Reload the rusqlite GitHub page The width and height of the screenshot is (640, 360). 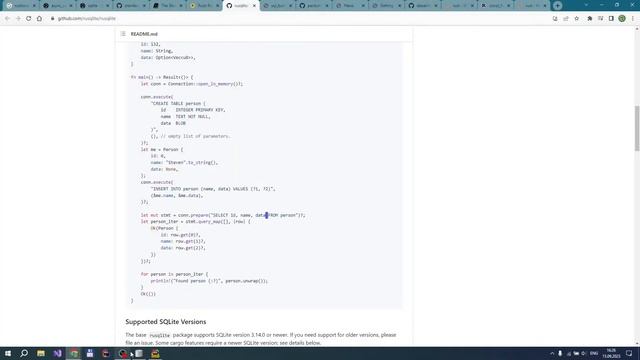tap(29, 18)
